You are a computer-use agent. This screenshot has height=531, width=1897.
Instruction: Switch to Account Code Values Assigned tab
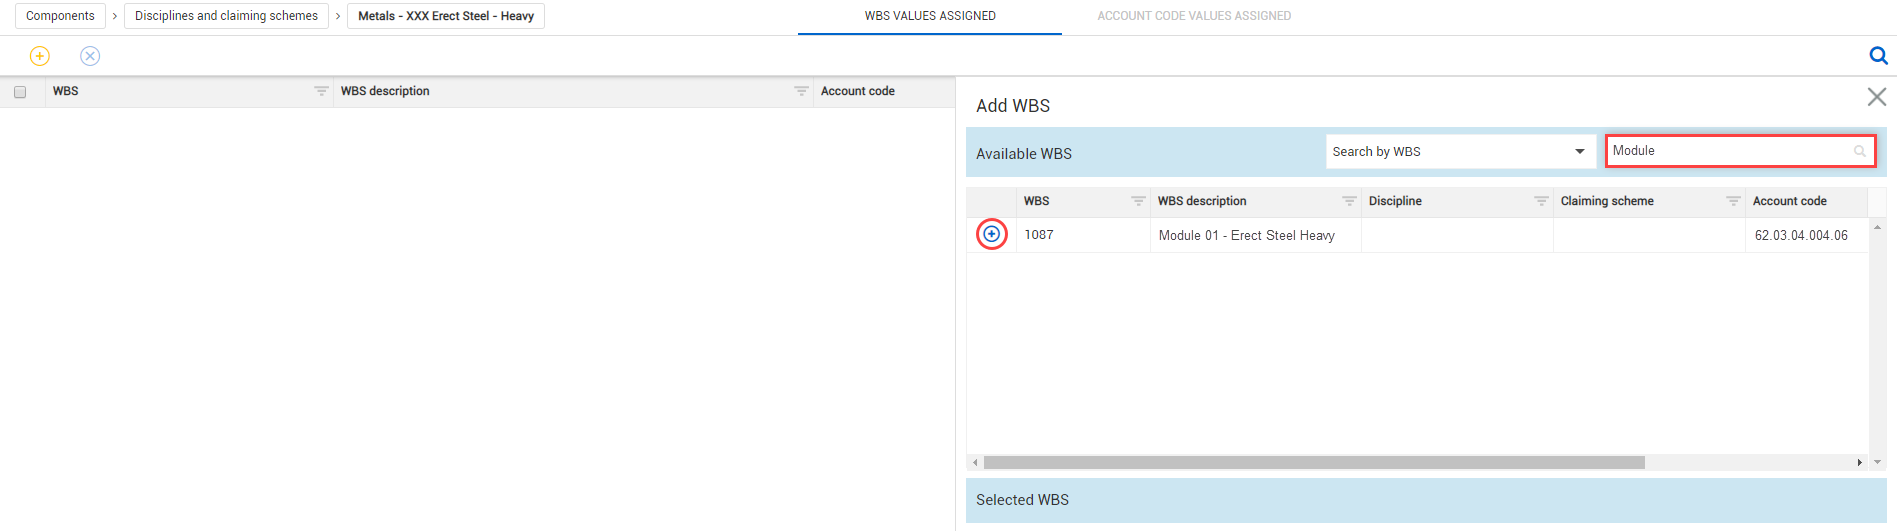1193,16
